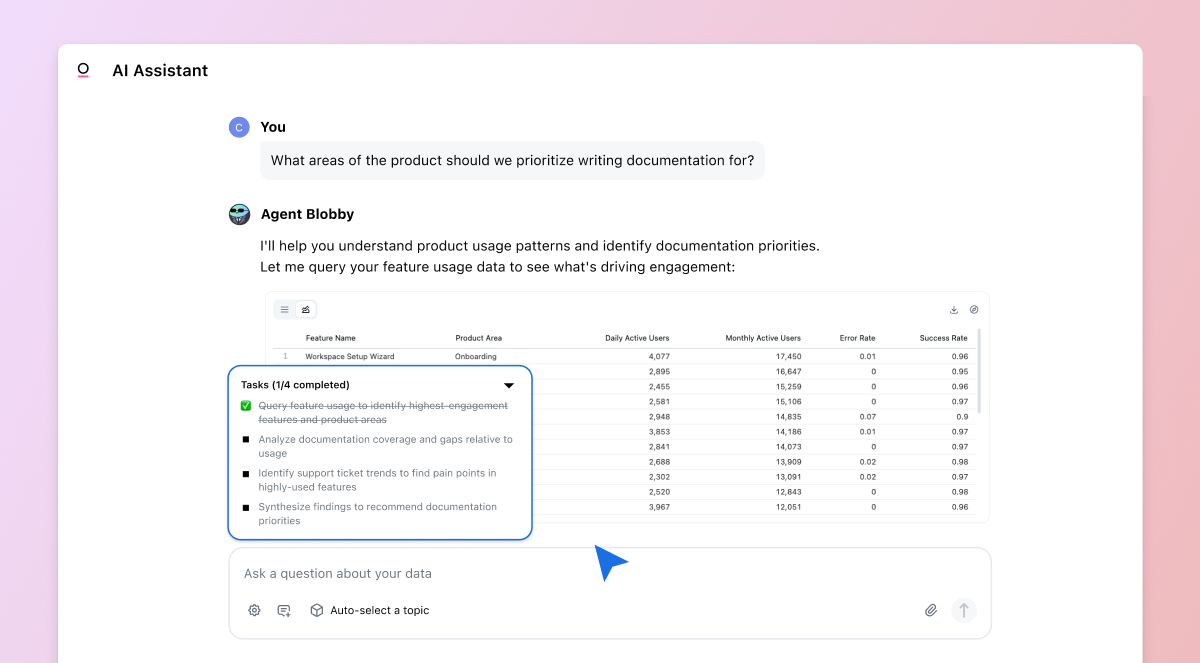This screenshot has height=663, width=1200.
Task: Open the explore compass icon on the results
Action: pyautogui.click(x=974, y=309)
